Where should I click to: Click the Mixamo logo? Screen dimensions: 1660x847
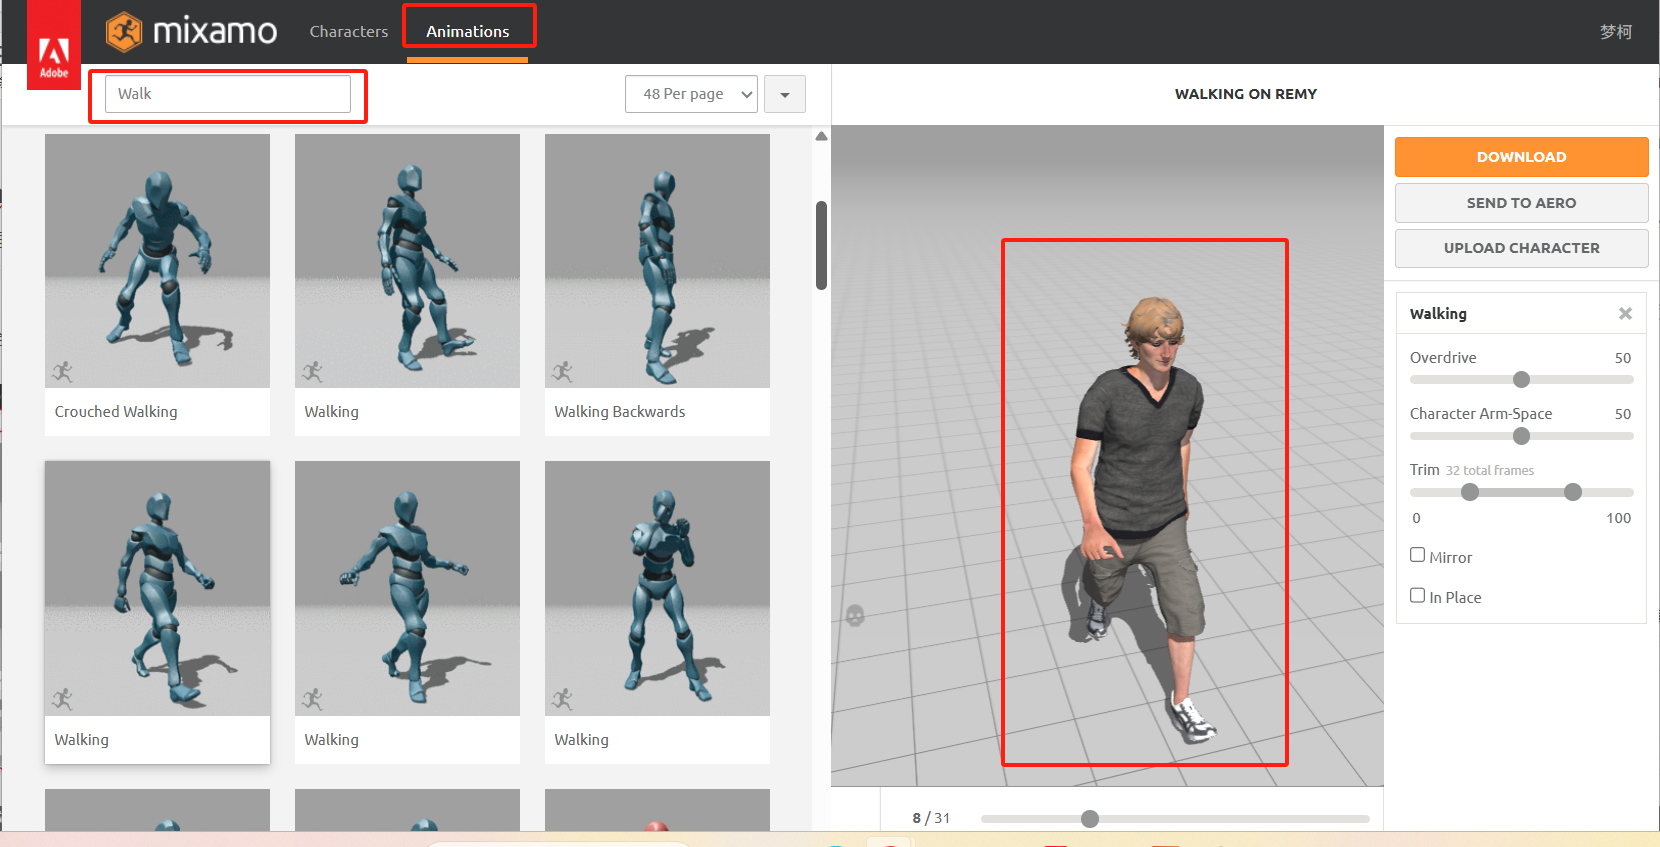[192, 32]
